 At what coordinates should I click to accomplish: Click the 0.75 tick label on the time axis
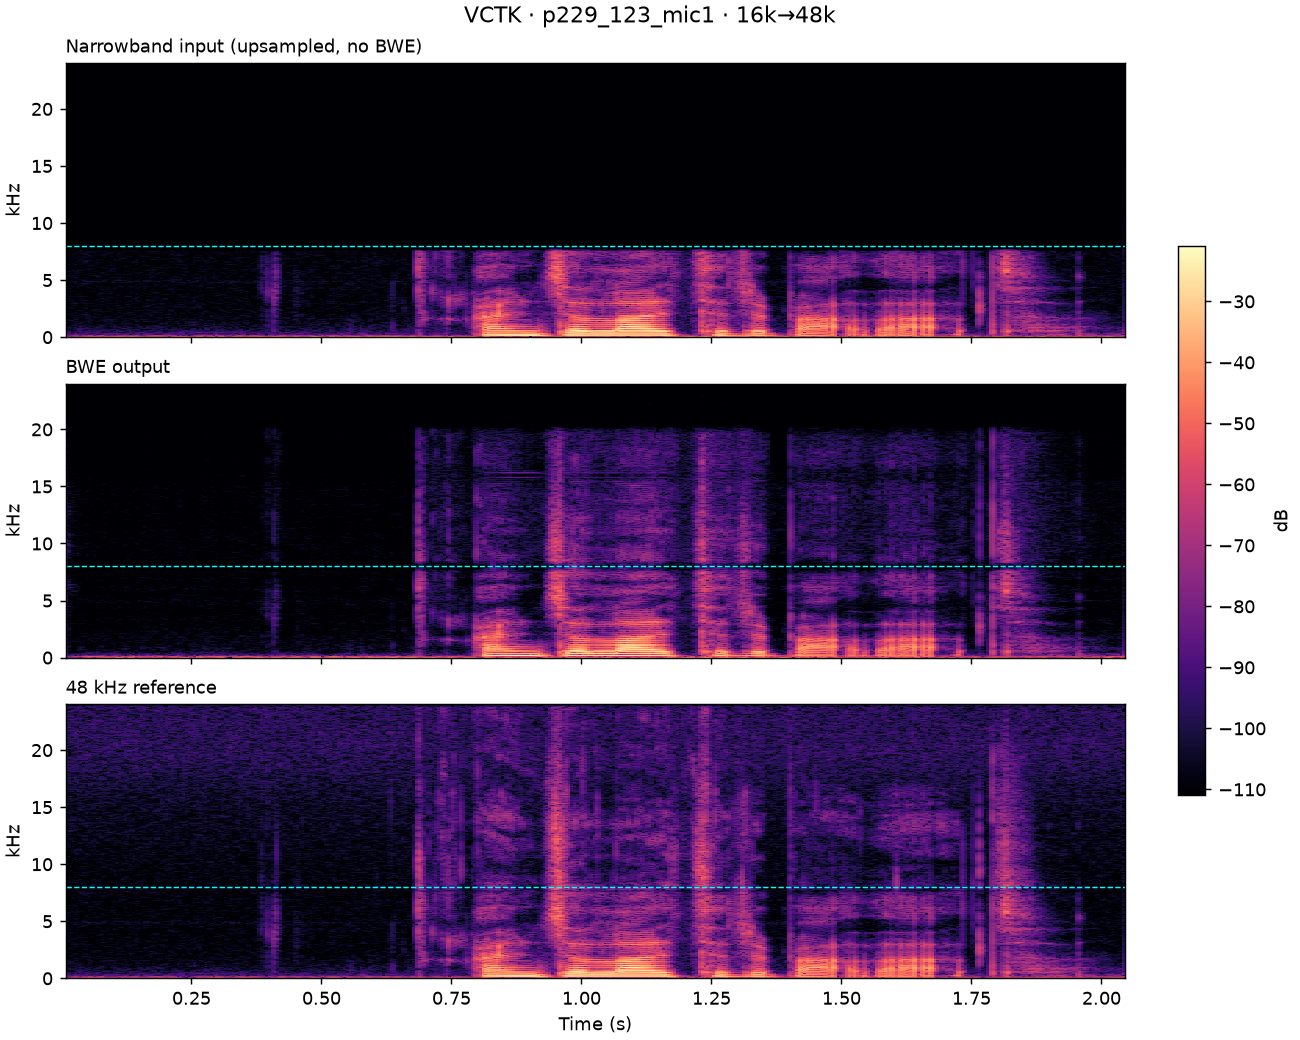451,998
